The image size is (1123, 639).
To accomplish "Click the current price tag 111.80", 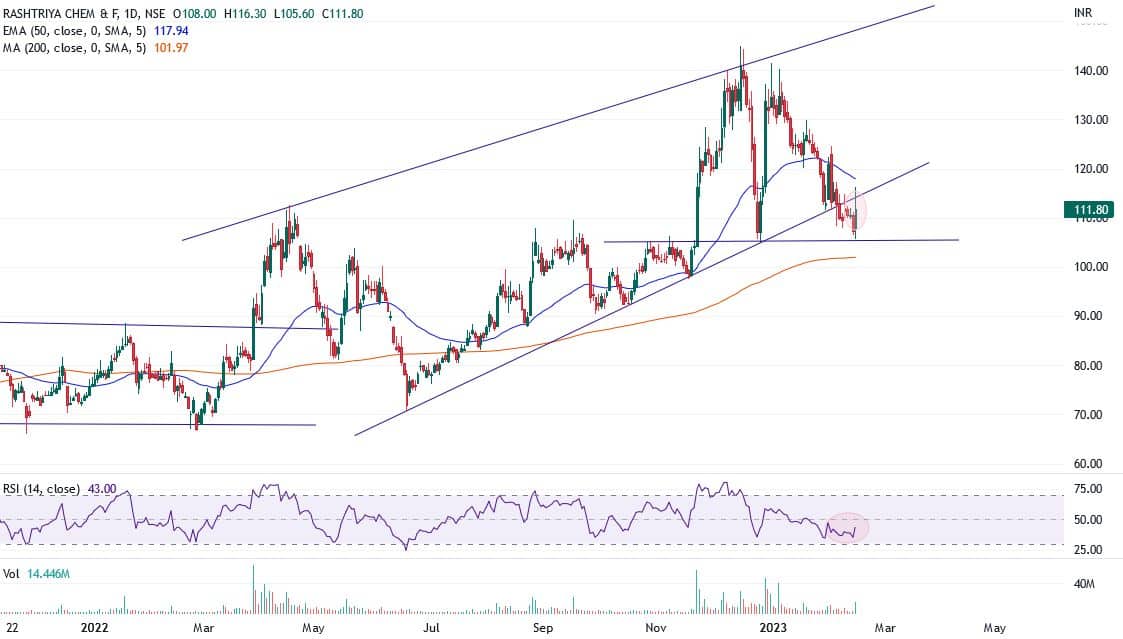I will pyautogui.click(x=1087, y=209).
